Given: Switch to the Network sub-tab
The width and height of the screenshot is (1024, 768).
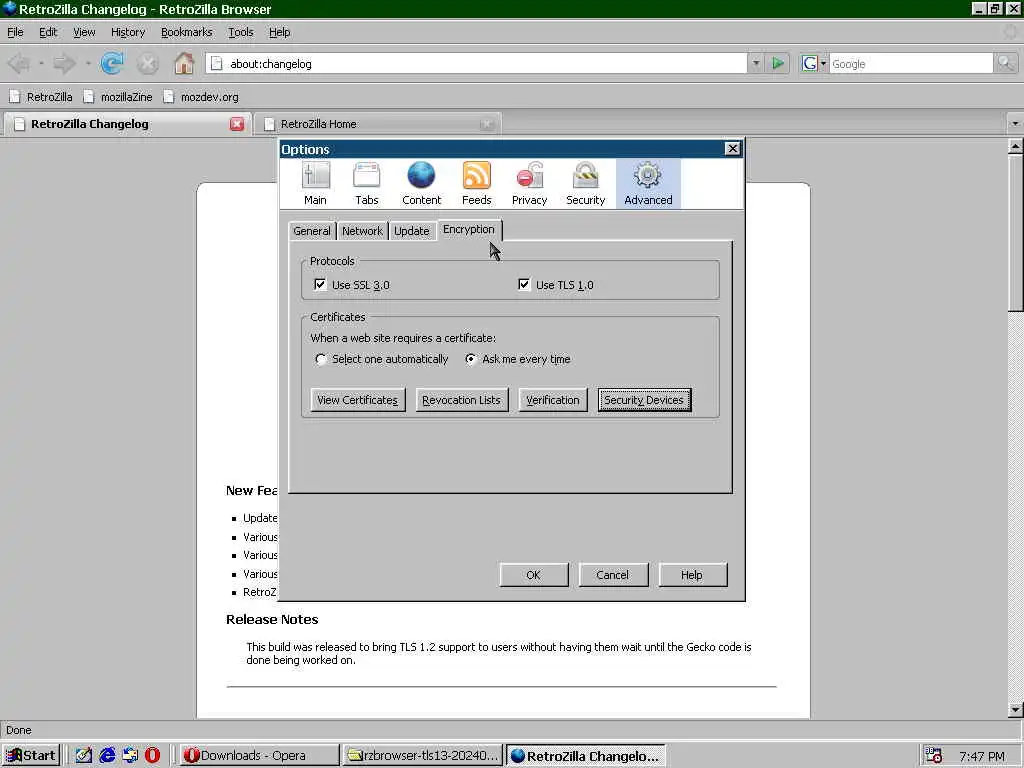Looking at the screenshot, I should pos(362,231).
